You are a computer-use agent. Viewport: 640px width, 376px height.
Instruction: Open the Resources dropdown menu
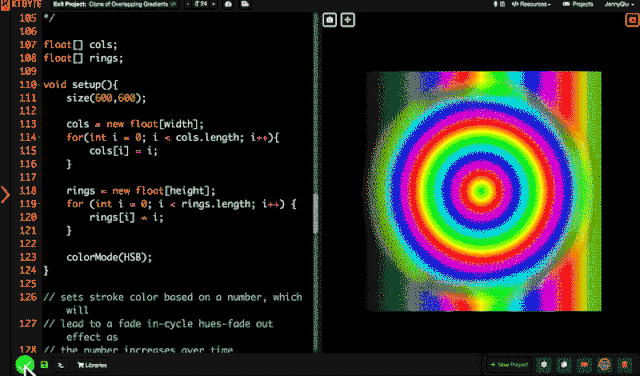click(531, 4)
